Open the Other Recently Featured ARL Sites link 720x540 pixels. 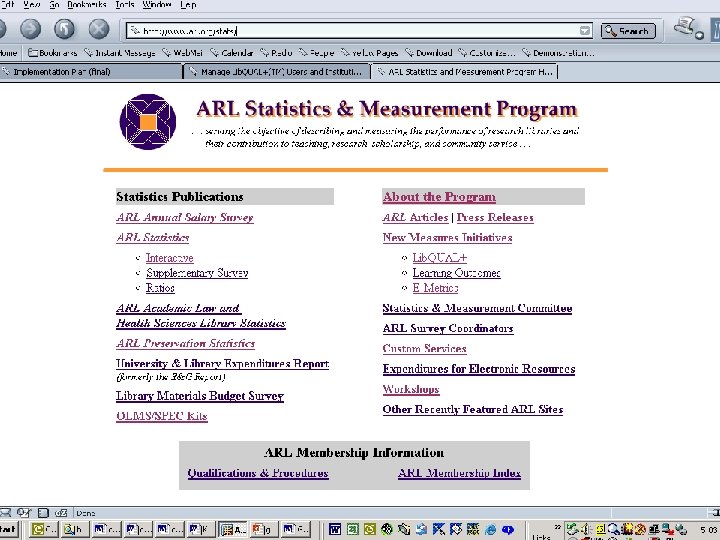[472, 410]
